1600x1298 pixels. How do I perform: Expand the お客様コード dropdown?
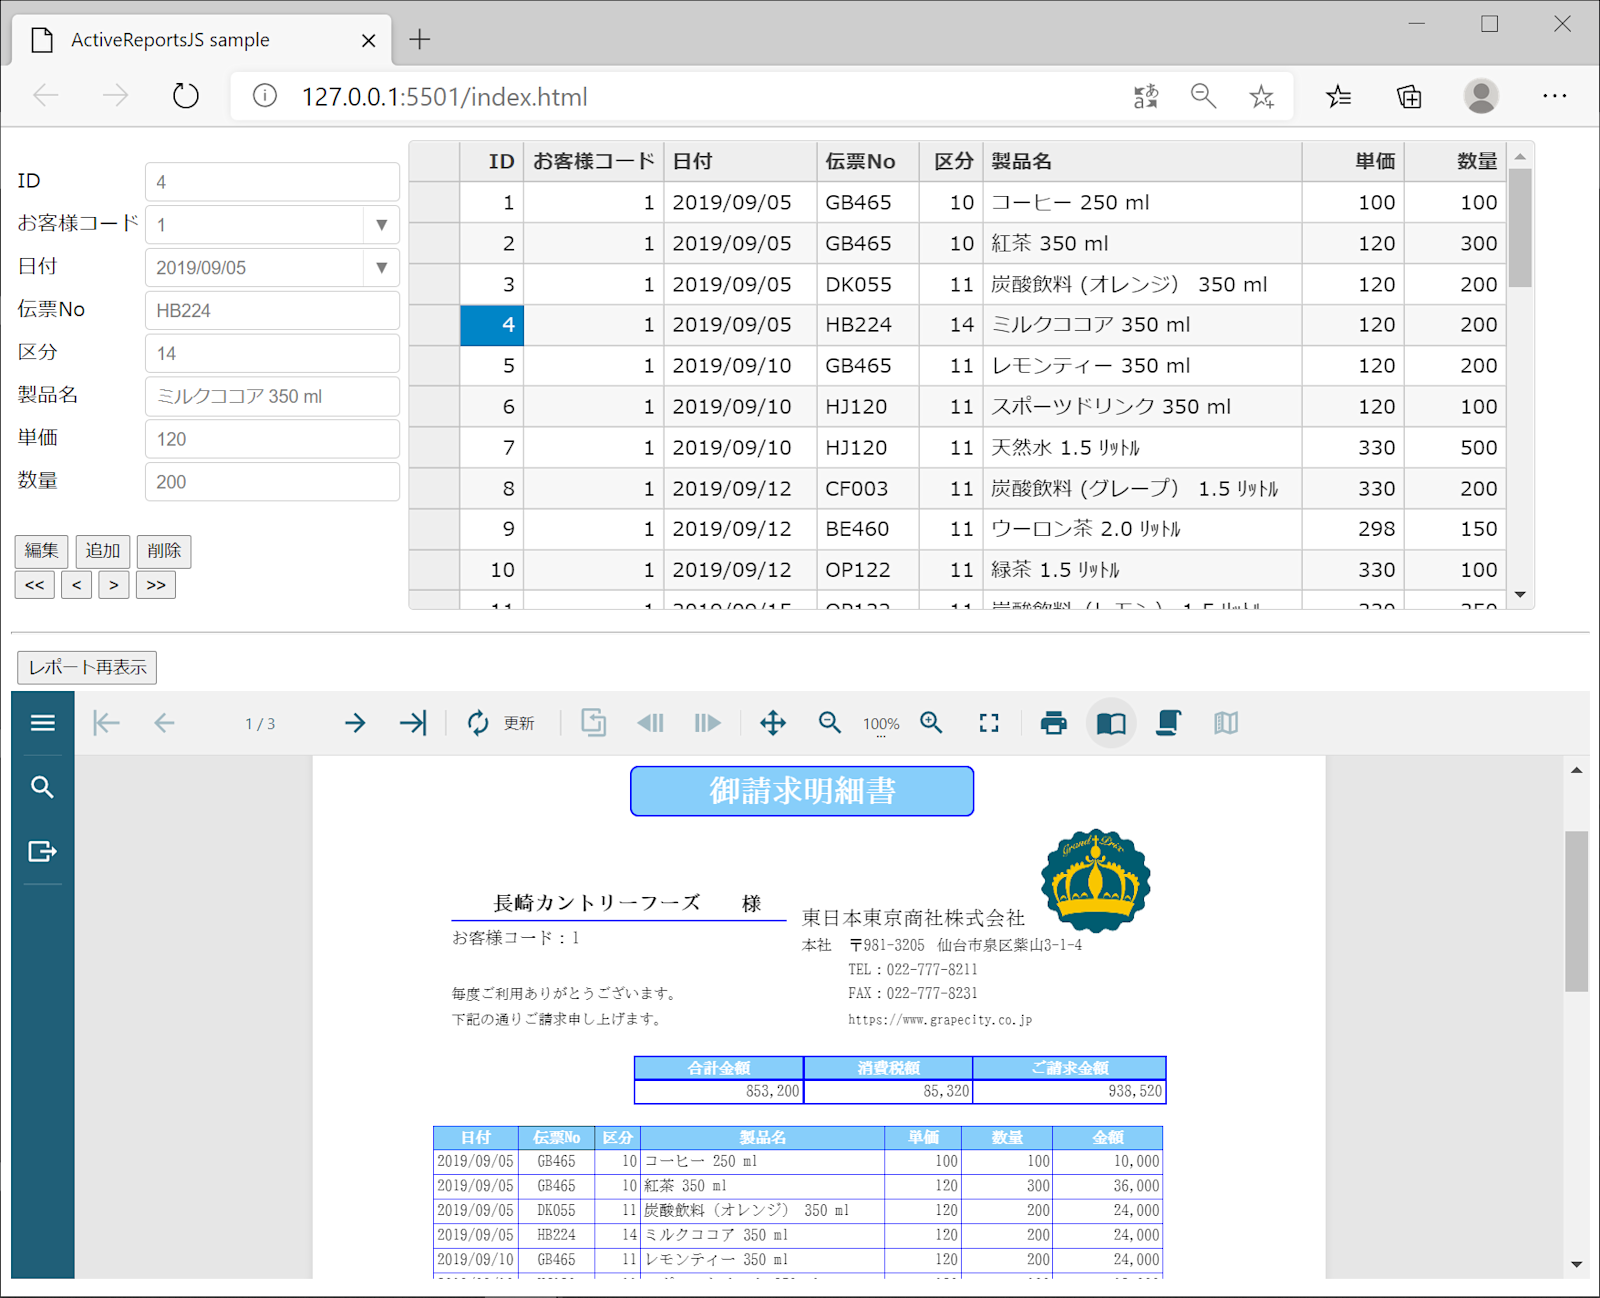point(381,225)
